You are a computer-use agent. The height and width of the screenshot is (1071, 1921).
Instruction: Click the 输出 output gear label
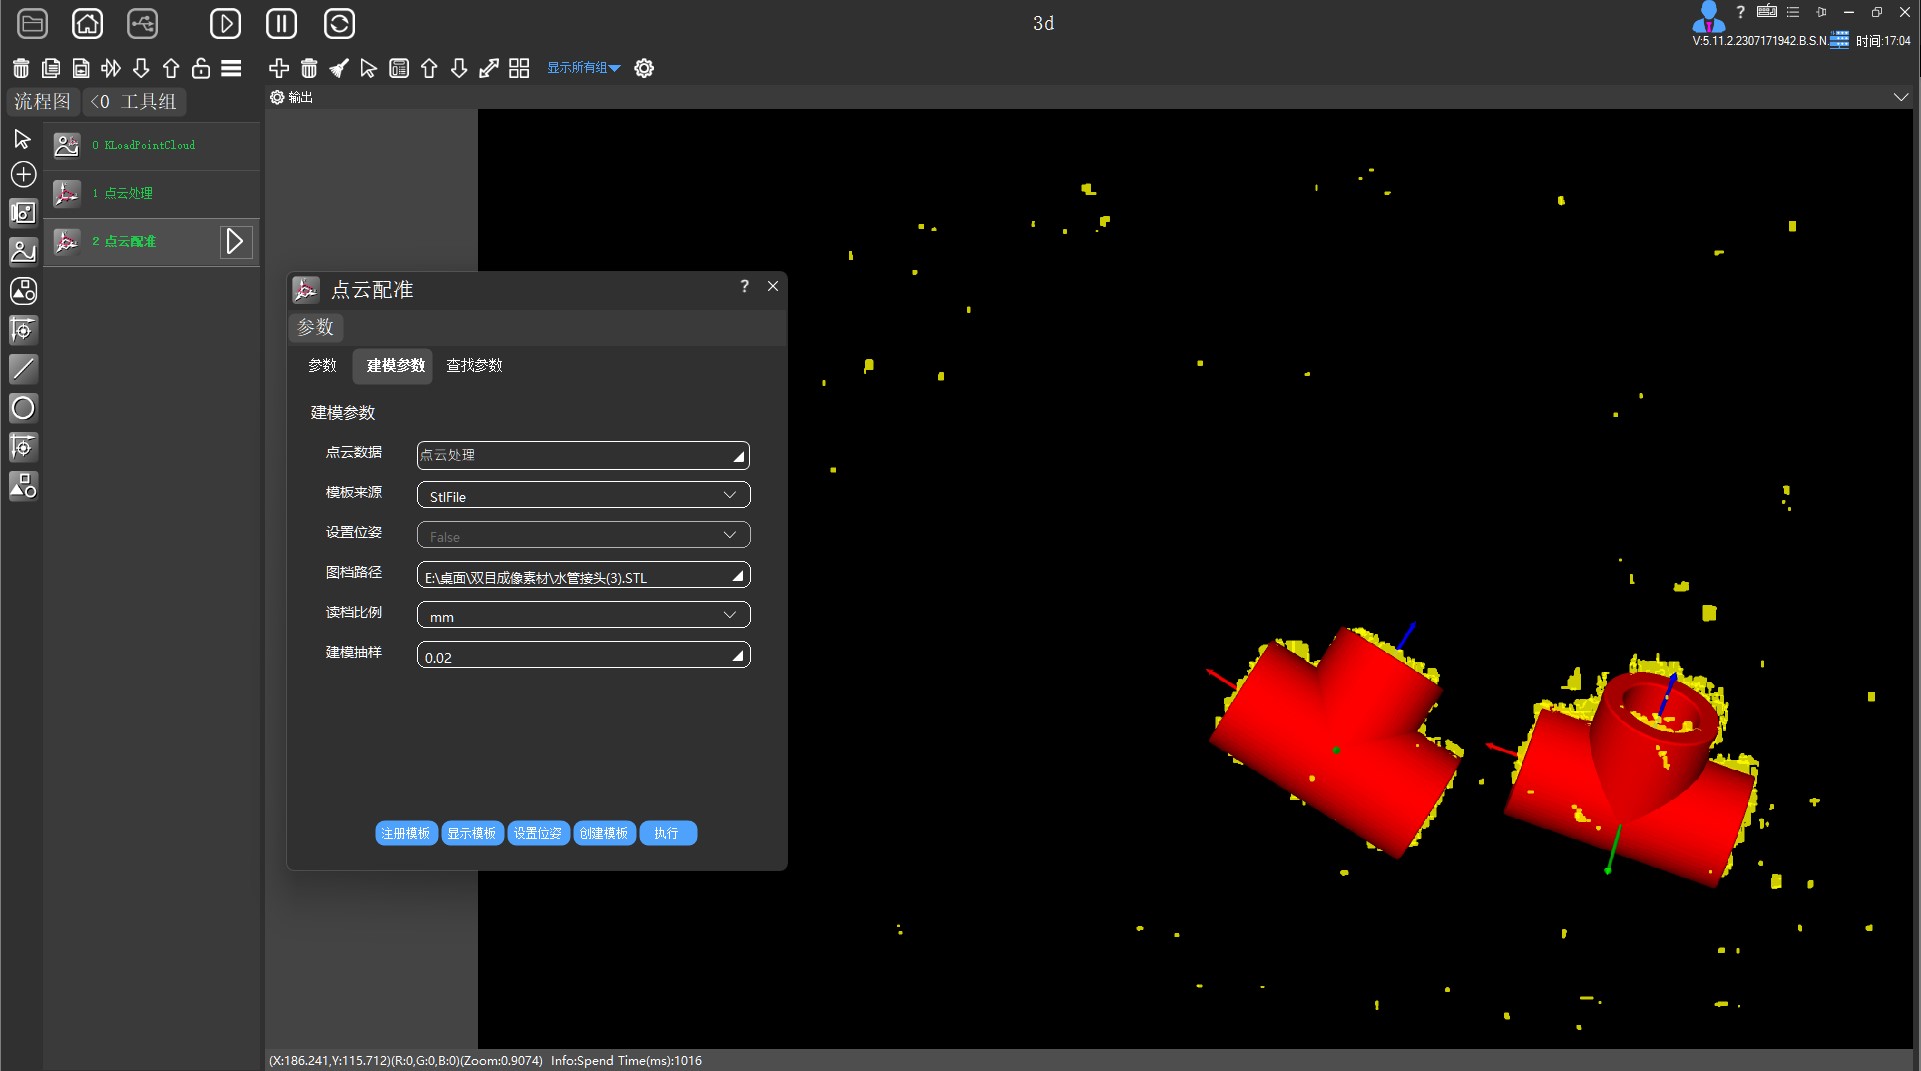coord(291,97)
